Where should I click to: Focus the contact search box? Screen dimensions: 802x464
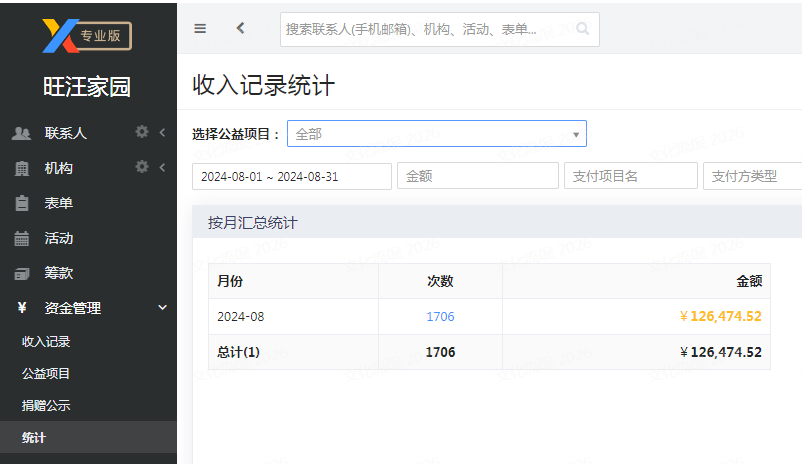pyautogui.click(x=439, y=29)
